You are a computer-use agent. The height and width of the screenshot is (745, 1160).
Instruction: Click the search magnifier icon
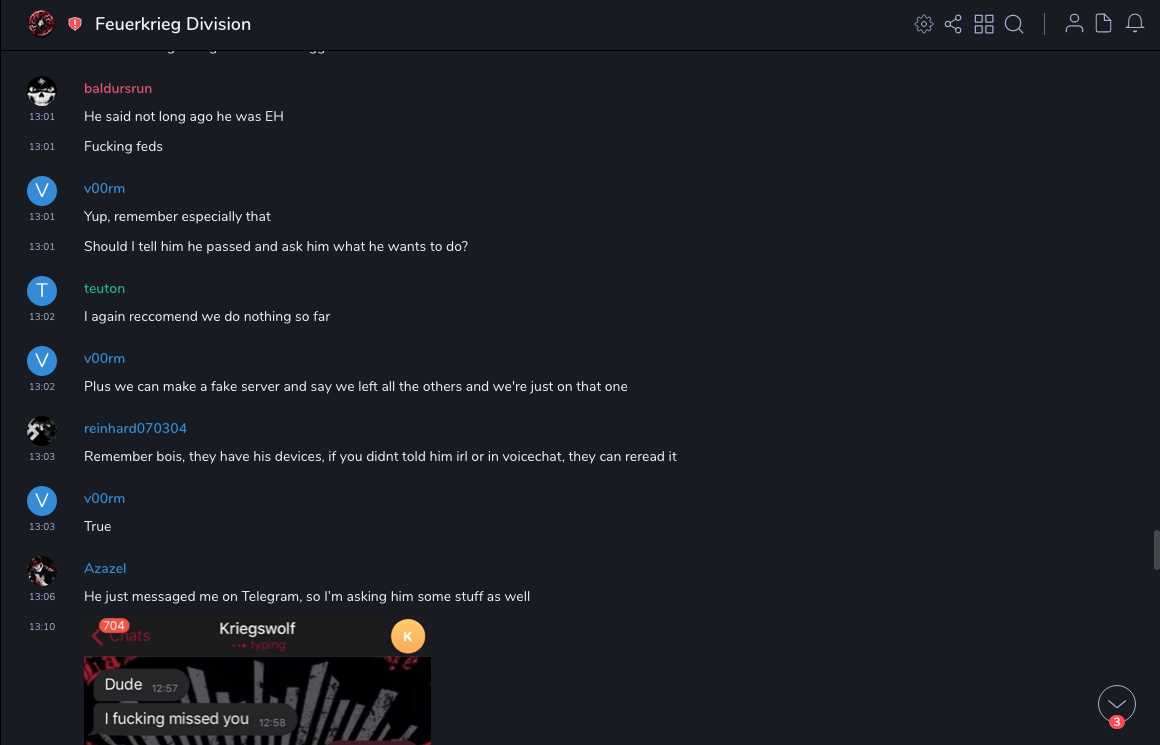pyautogui.click(x=1014, y=24)
